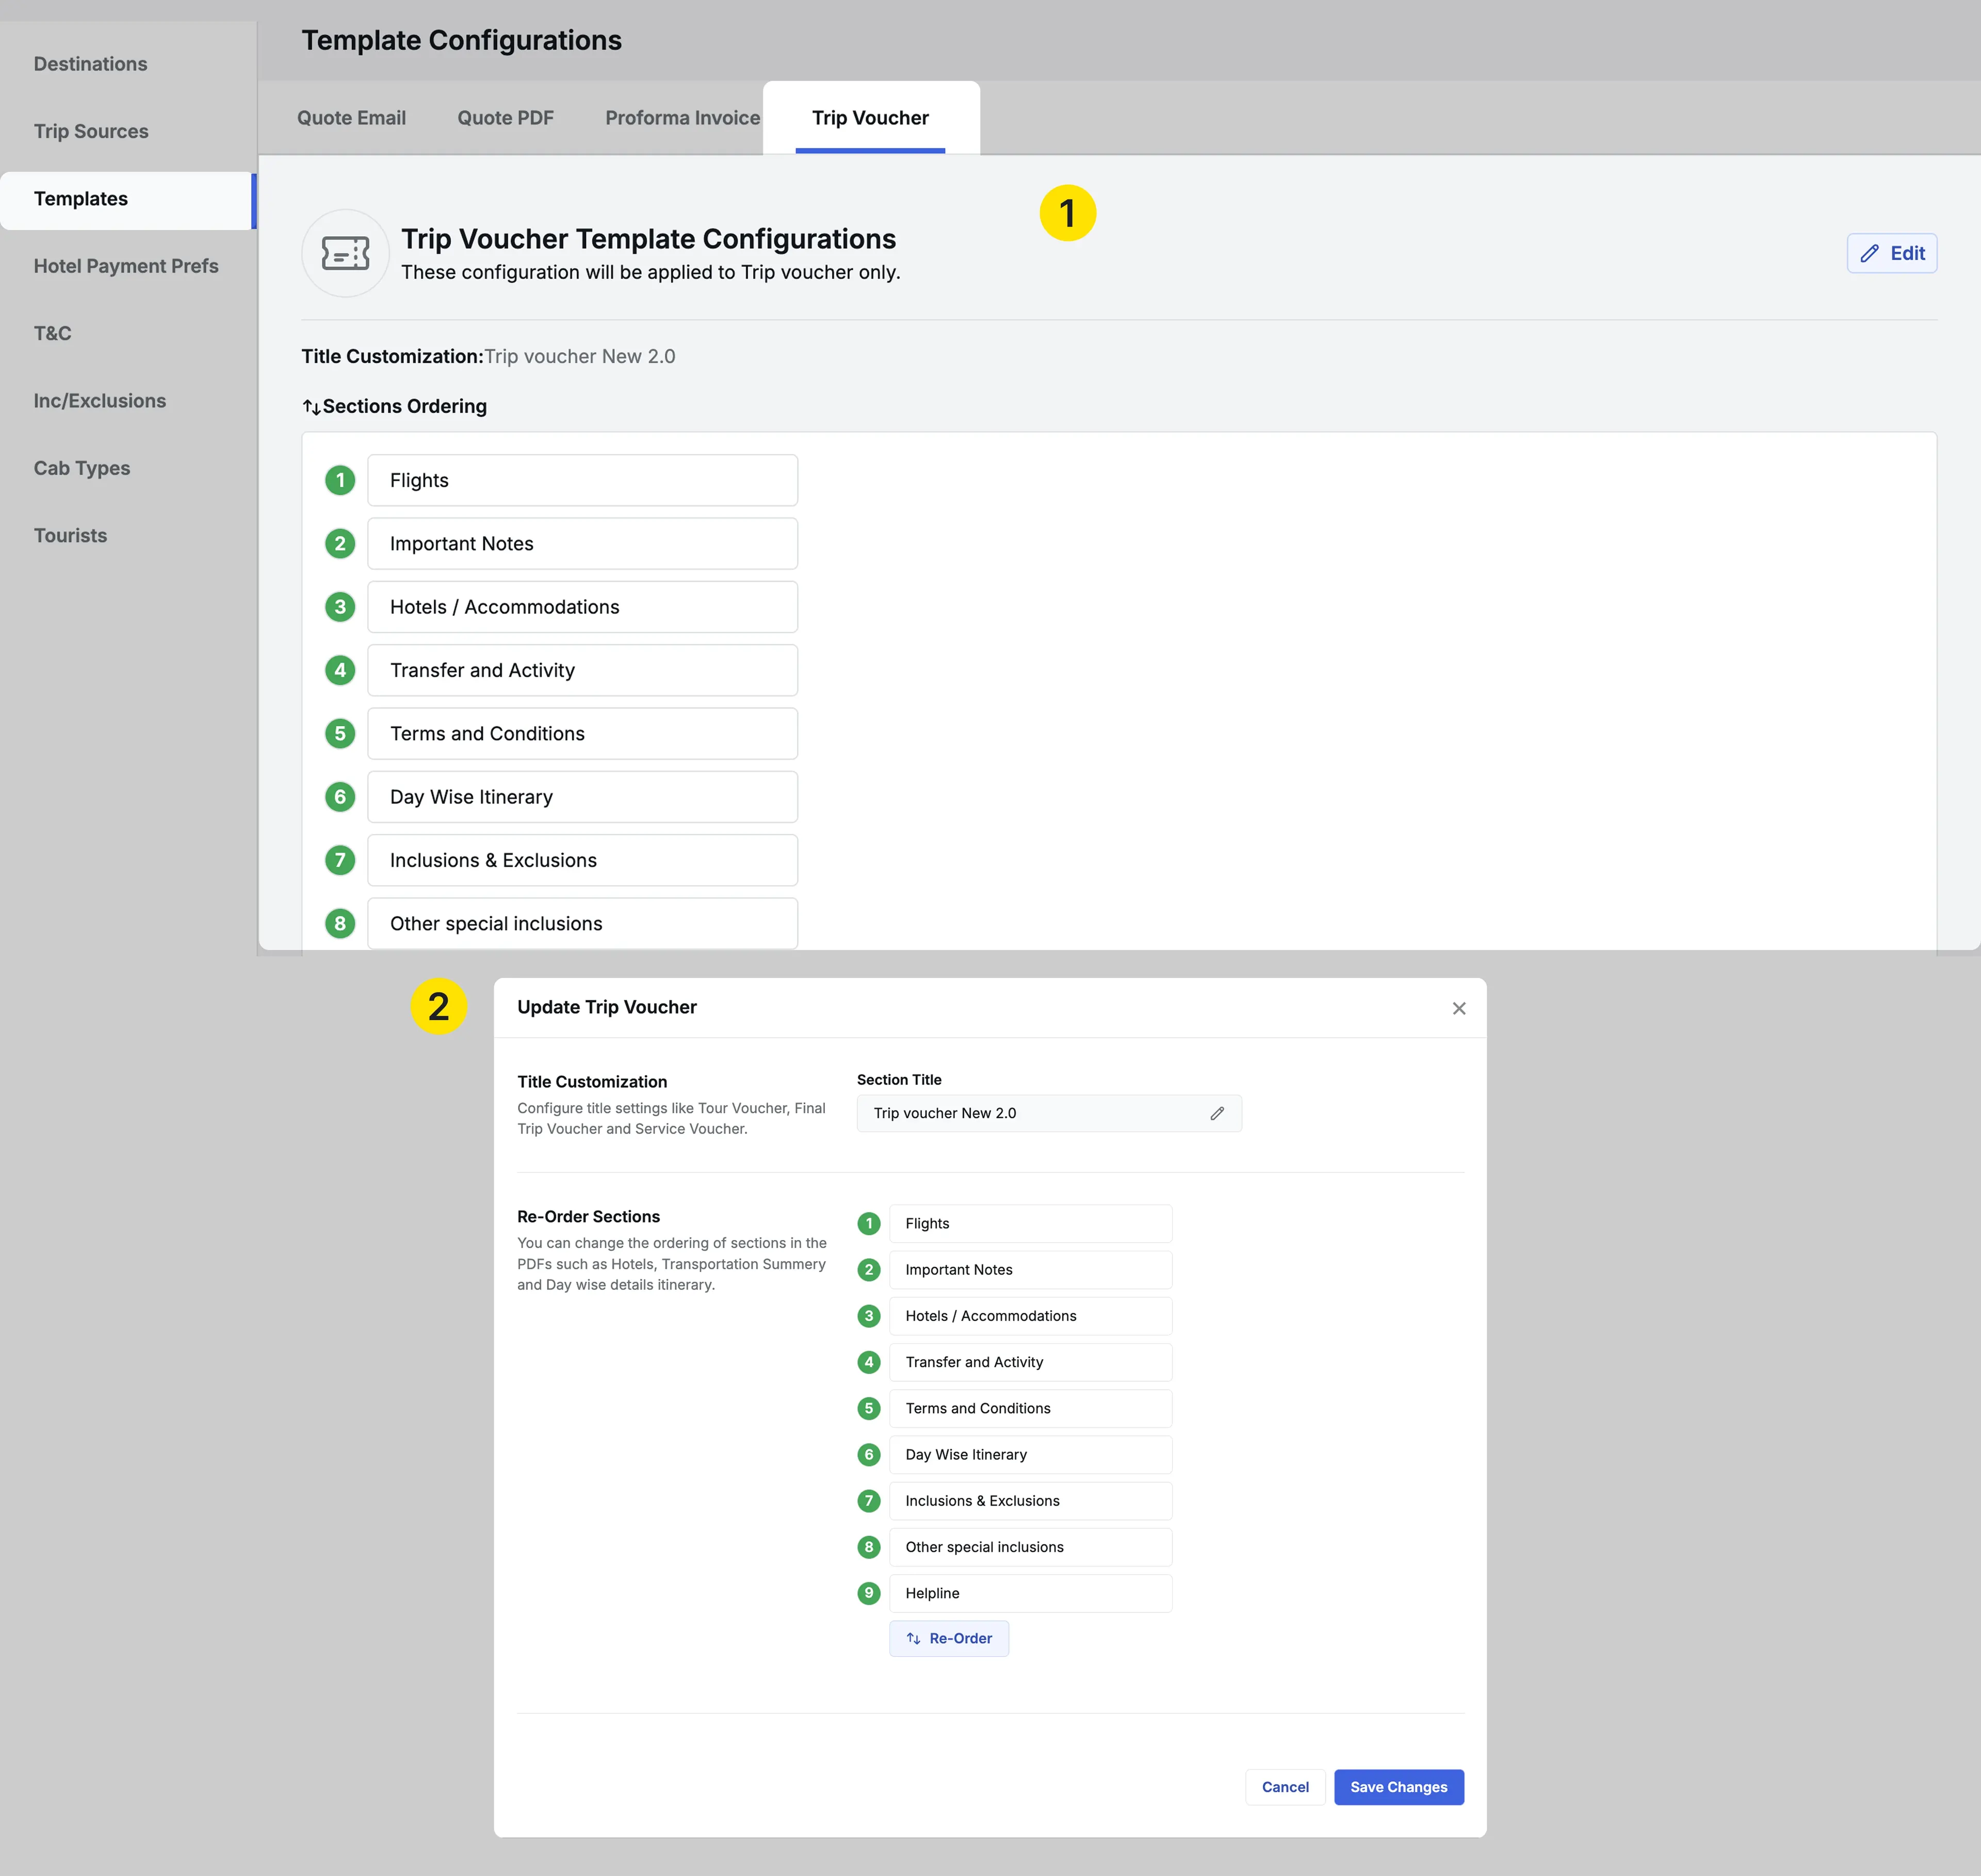Switch to the Quote PDF tab
Viewport: 1981px width, 1876px height.
[x=505, y=118]
